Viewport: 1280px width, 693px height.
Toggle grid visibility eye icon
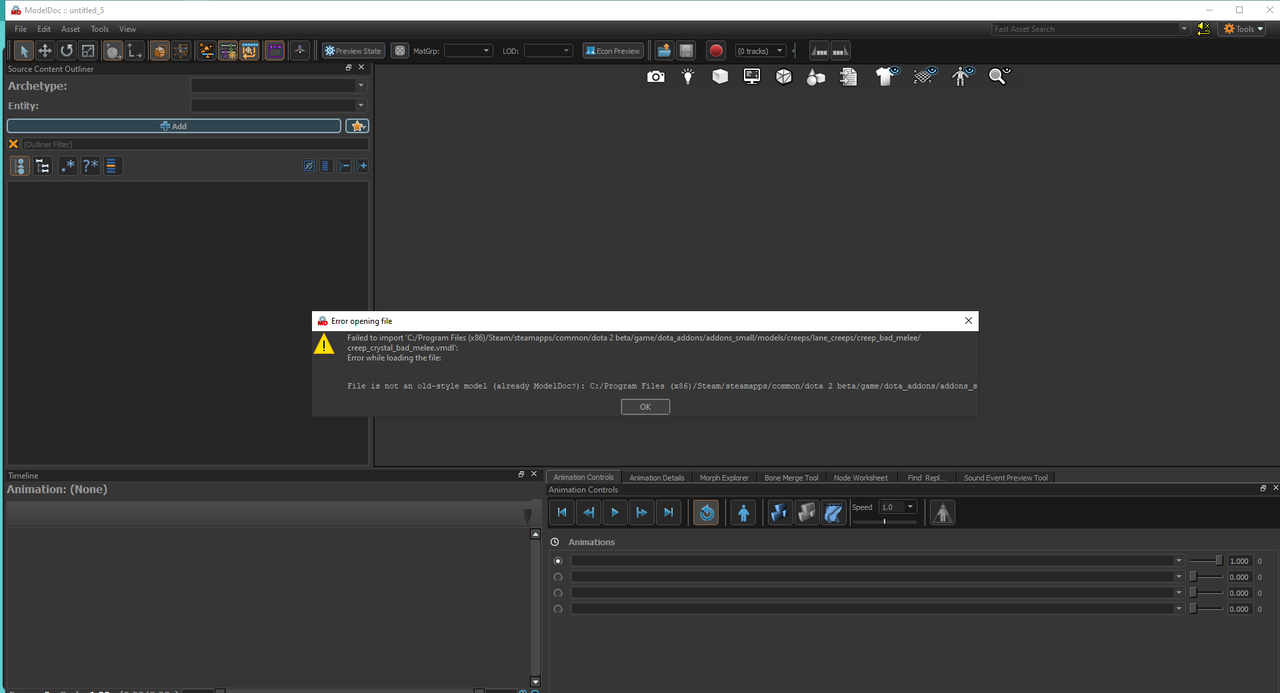pyautogui.click(x=926, y=76)
